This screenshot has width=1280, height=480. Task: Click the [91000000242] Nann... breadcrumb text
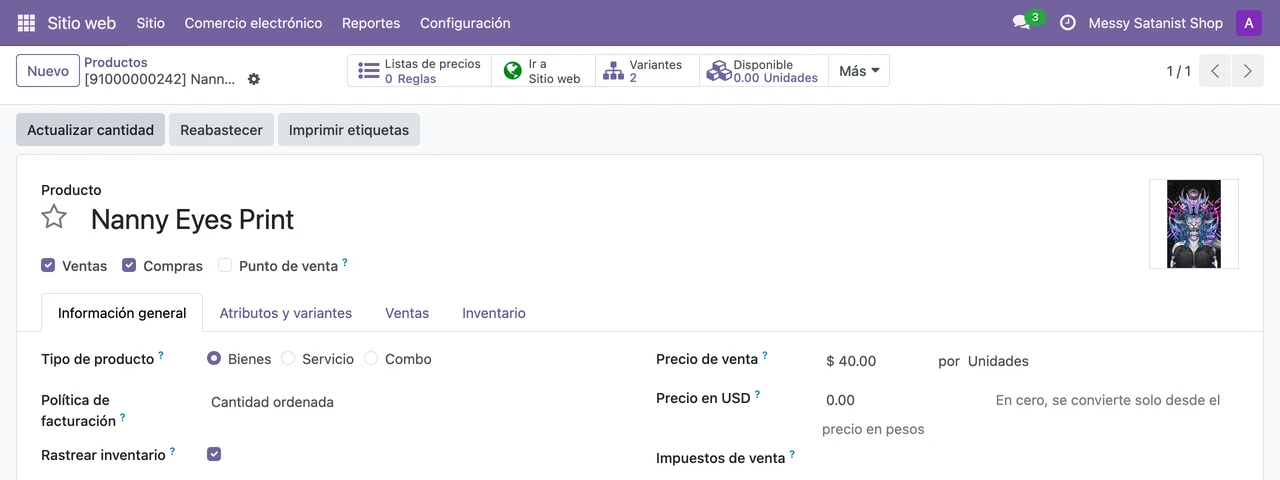[x=160, y=79]
